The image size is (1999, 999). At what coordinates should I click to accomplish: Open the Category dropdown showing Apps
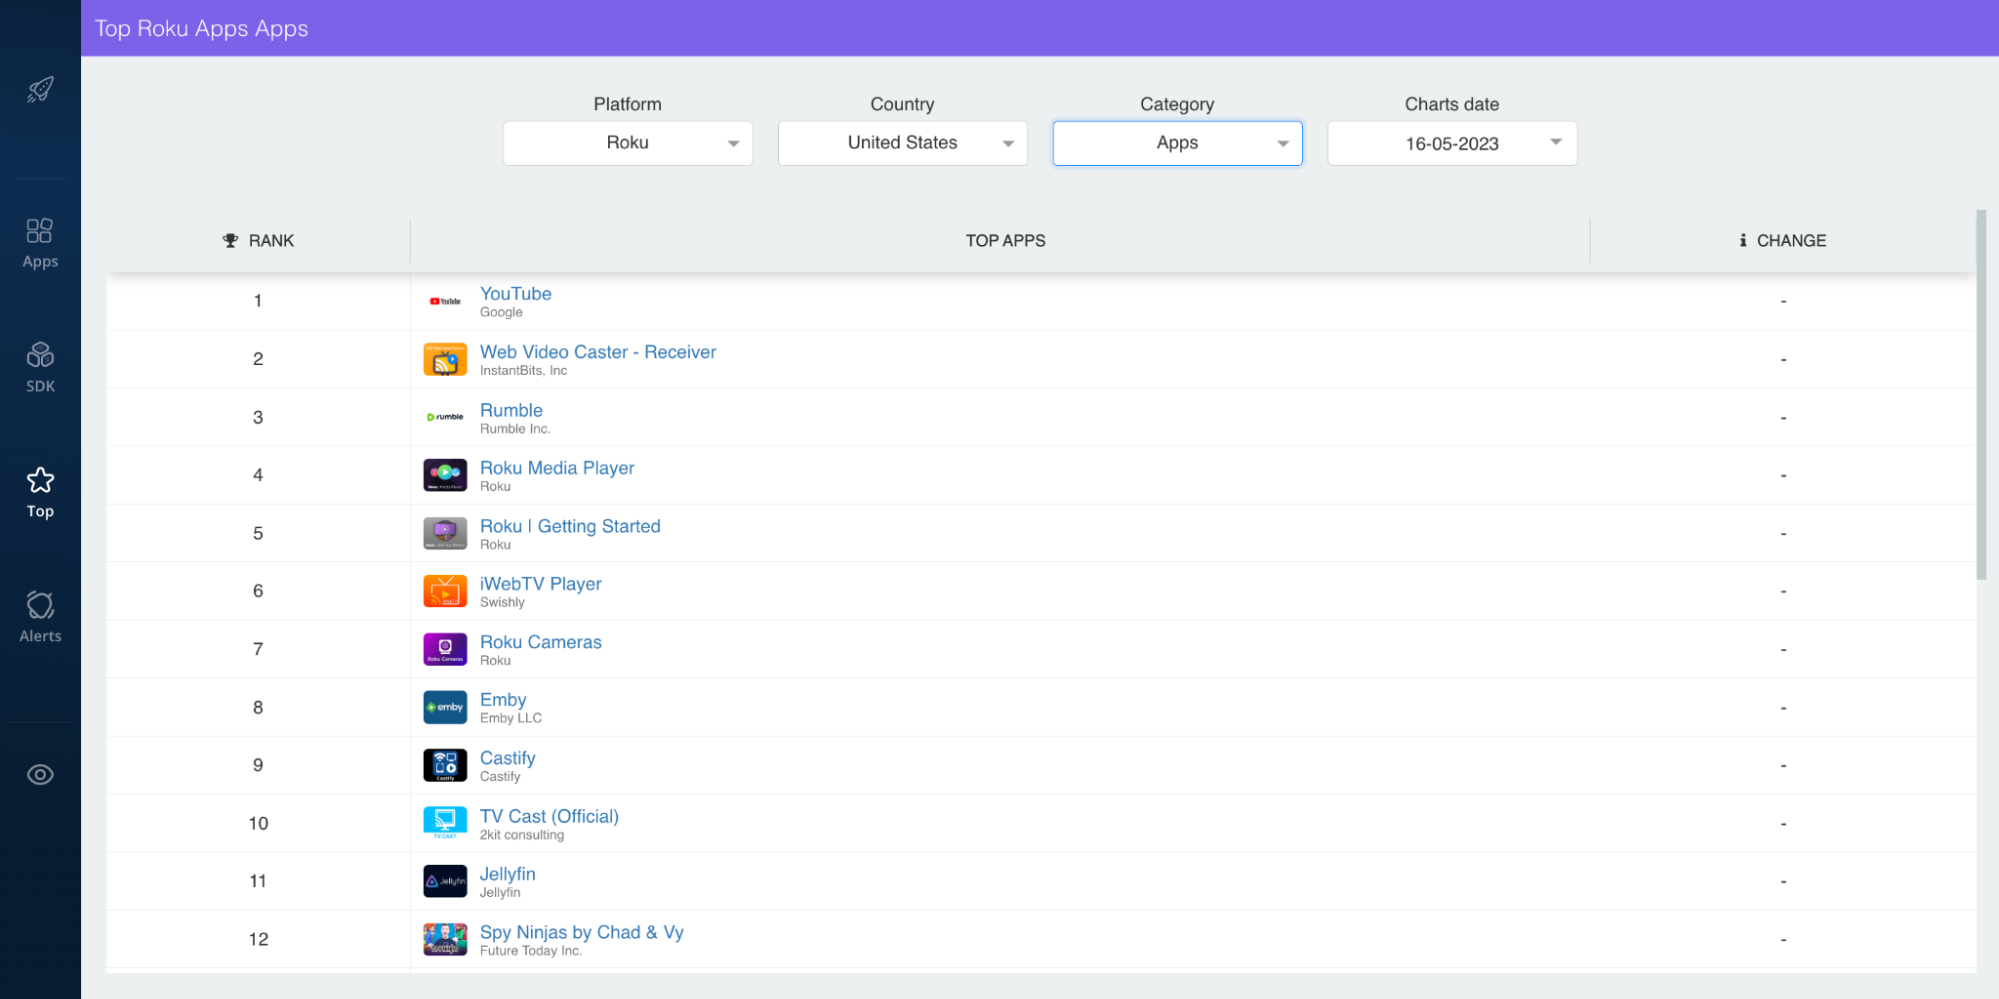point(1178,143)
